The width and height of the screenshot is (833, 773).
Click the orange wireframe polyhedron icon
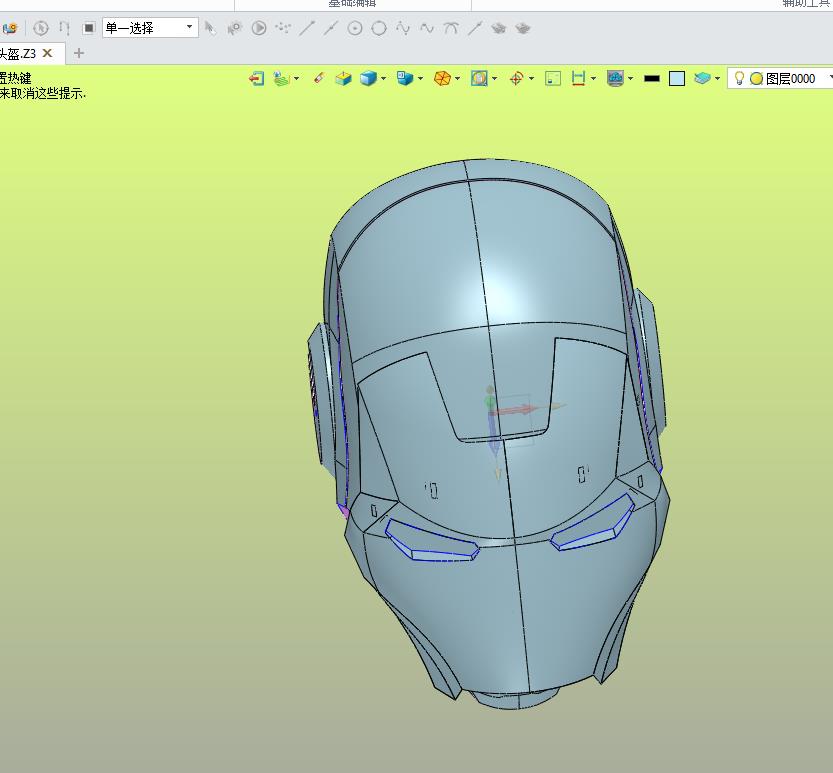click(x=442, y=78)
